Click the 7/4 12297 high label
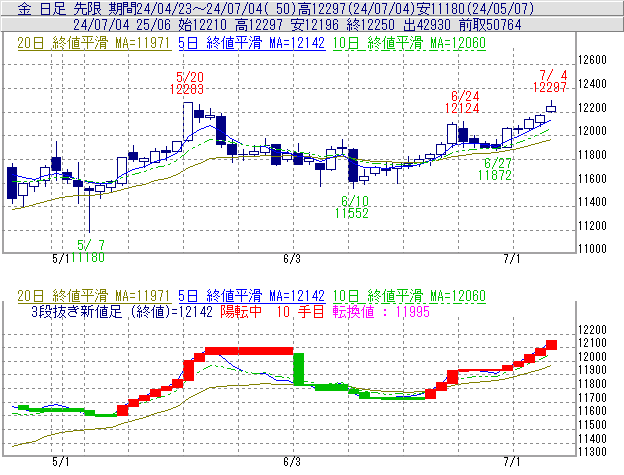Image resolution: width=624 pixels, height=475 pixels. point(550,81)
